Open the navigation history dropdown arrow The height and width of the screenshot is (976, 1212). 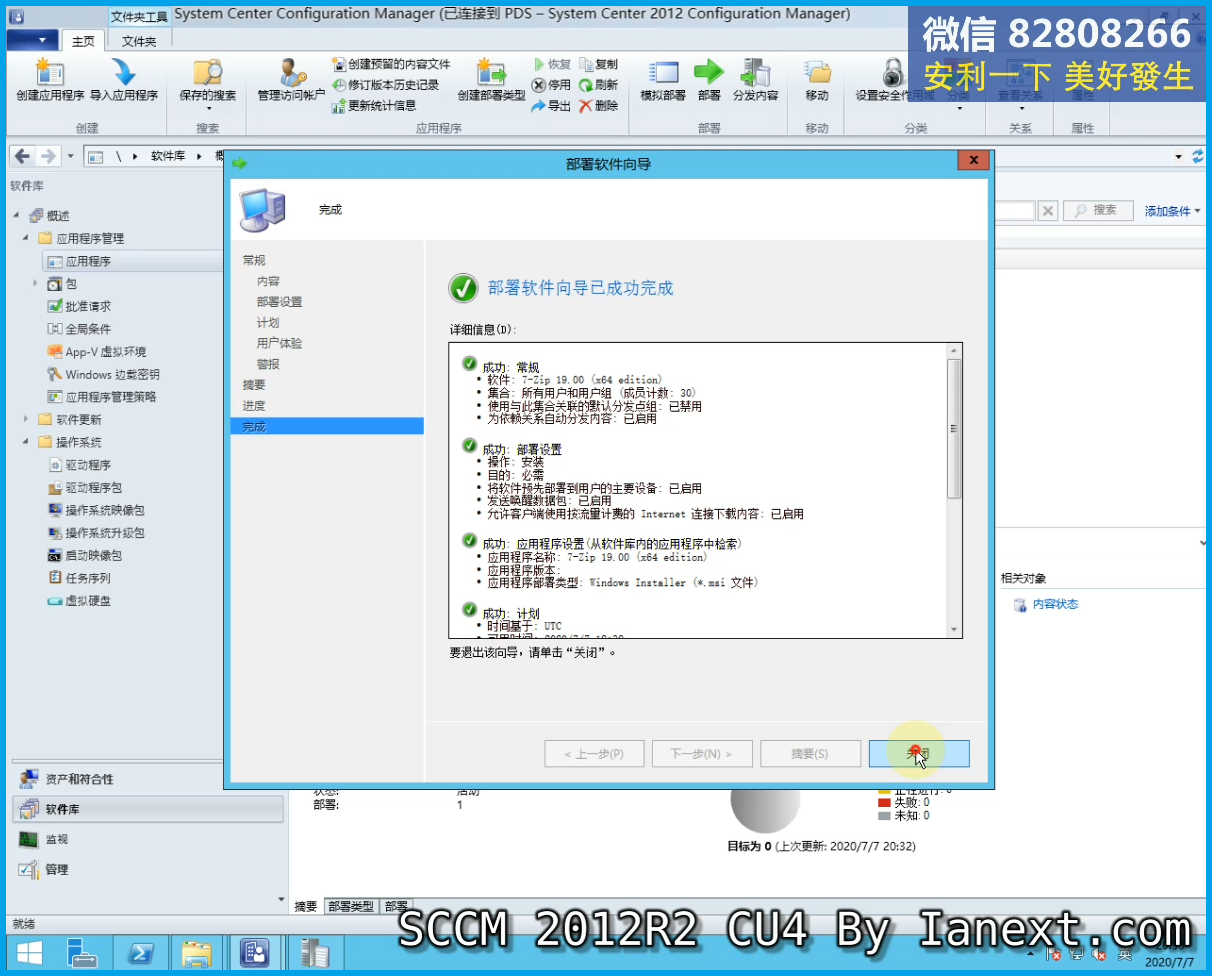pos(70,157)
